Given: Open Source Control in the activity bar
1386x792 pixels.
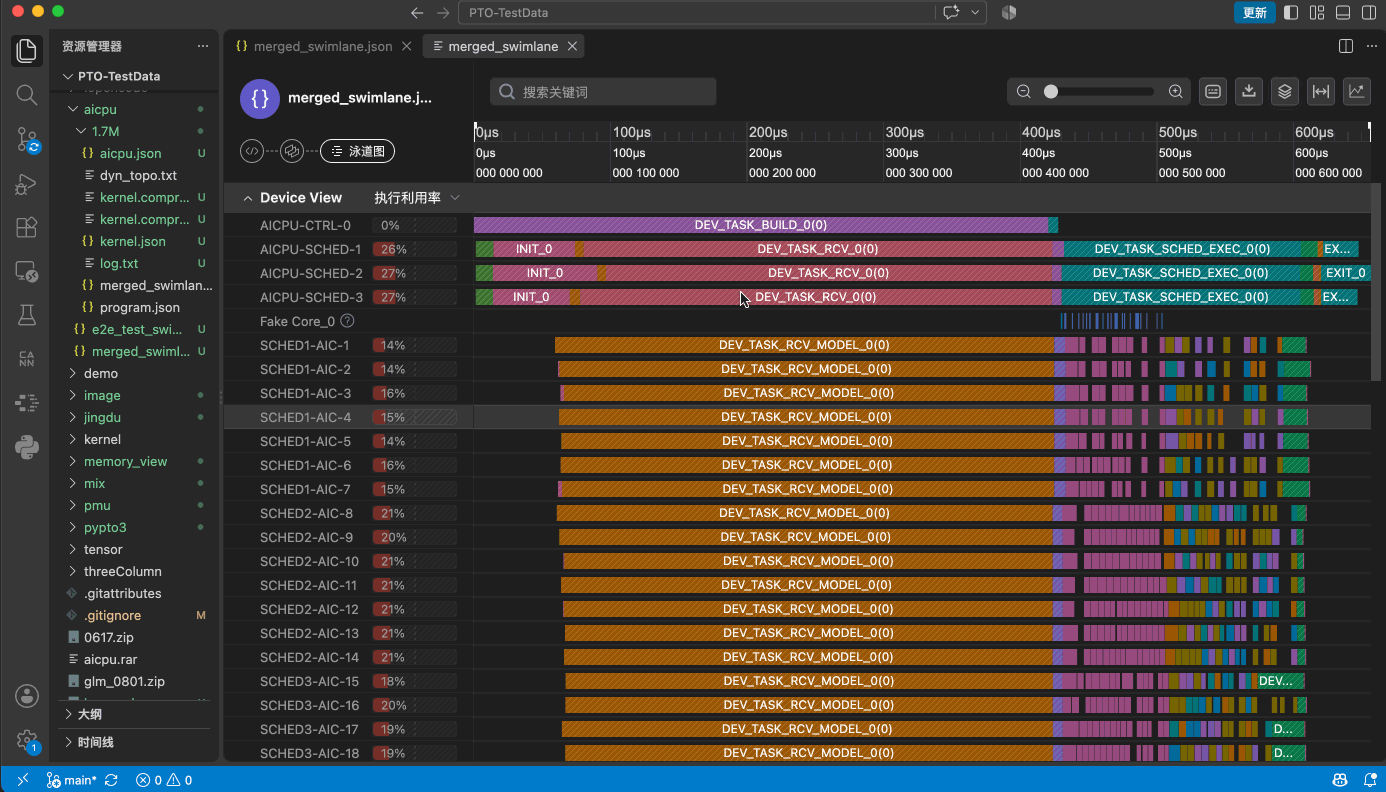Looking at the screenshot, I should [27, 139].
